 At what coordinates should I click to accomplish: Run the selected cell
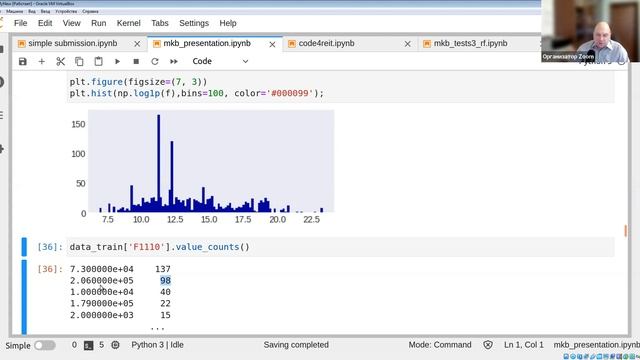click(x=117, y=62)
